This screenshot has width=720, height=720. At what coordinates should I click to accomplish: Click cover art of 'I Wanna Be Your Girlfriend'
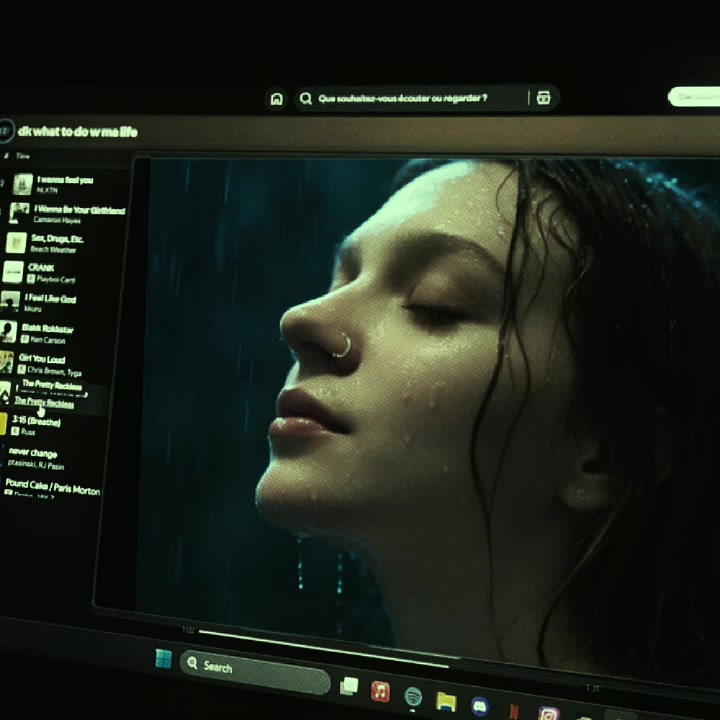pyautogui.click(x=19, y=213)
